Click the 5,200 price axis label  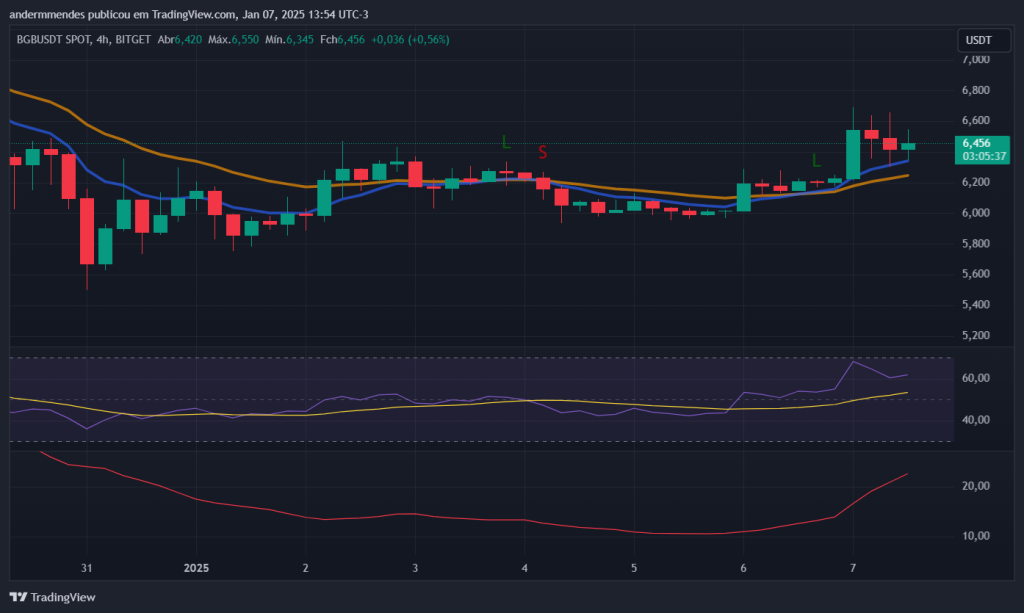pos(976,336)
